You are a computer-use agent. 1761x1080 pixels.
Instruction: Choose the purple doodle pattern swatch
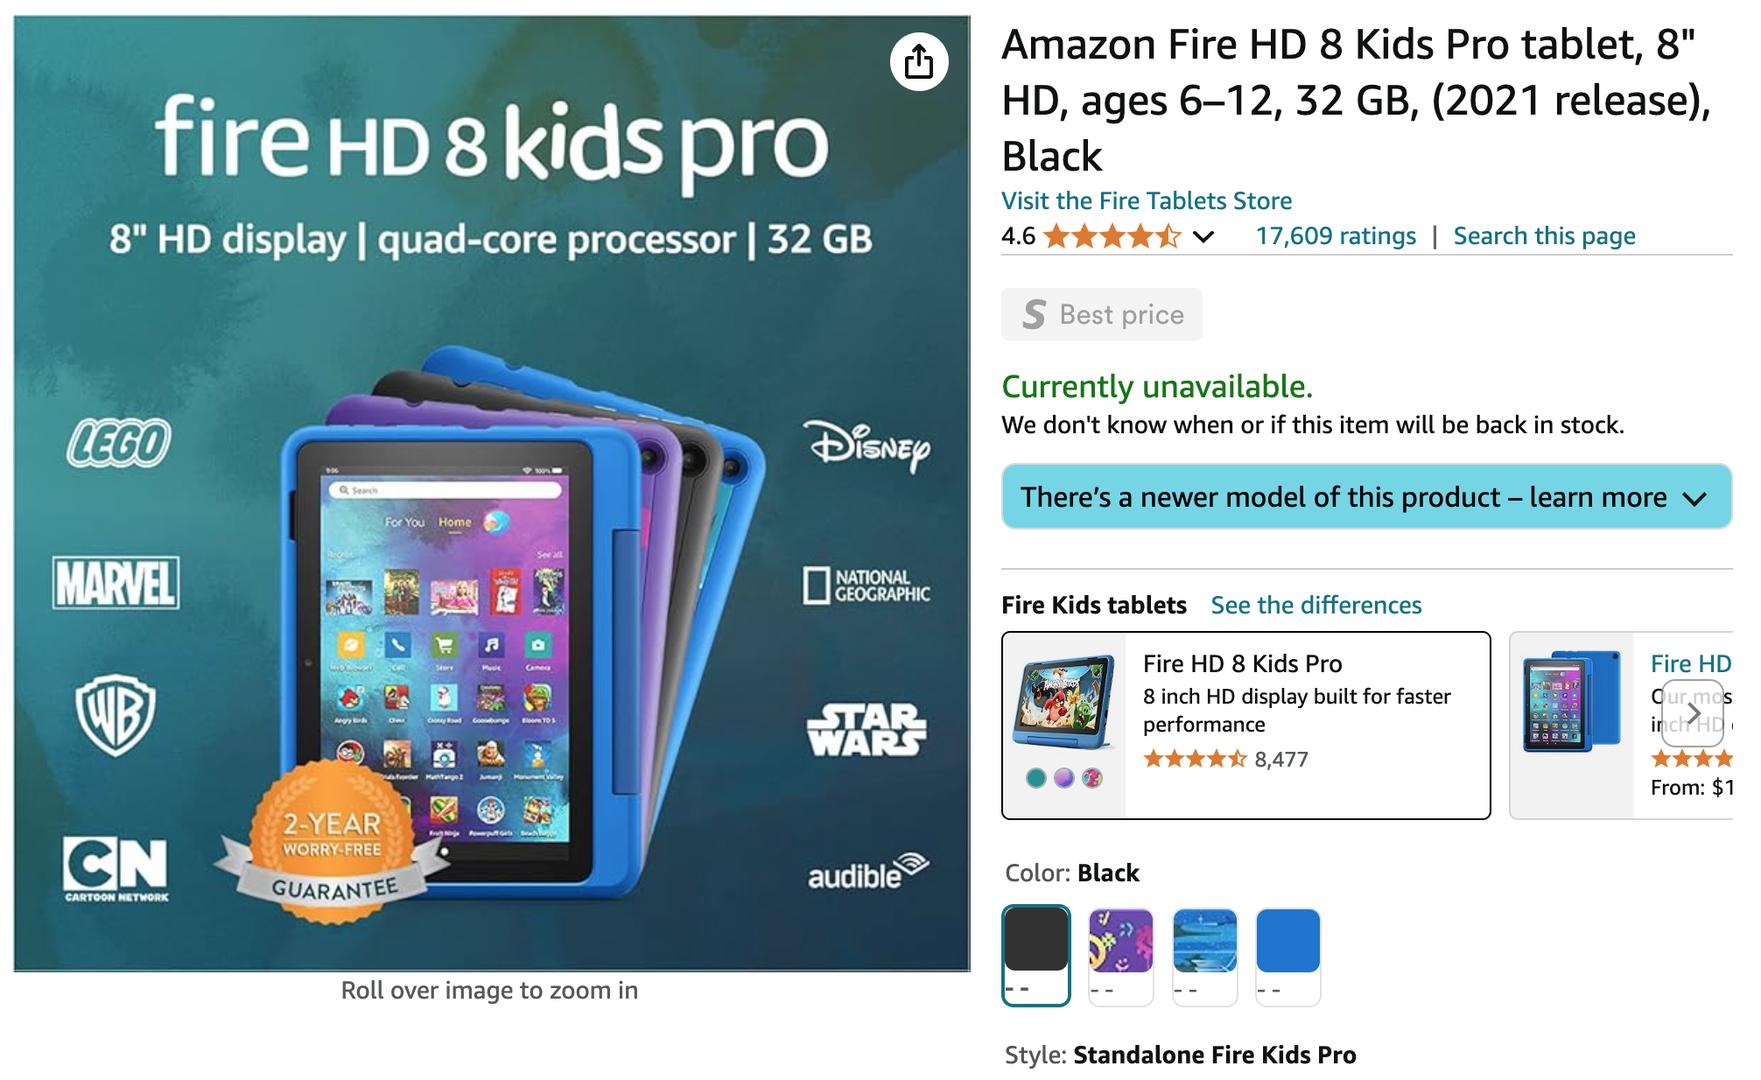coord(1120,954)
